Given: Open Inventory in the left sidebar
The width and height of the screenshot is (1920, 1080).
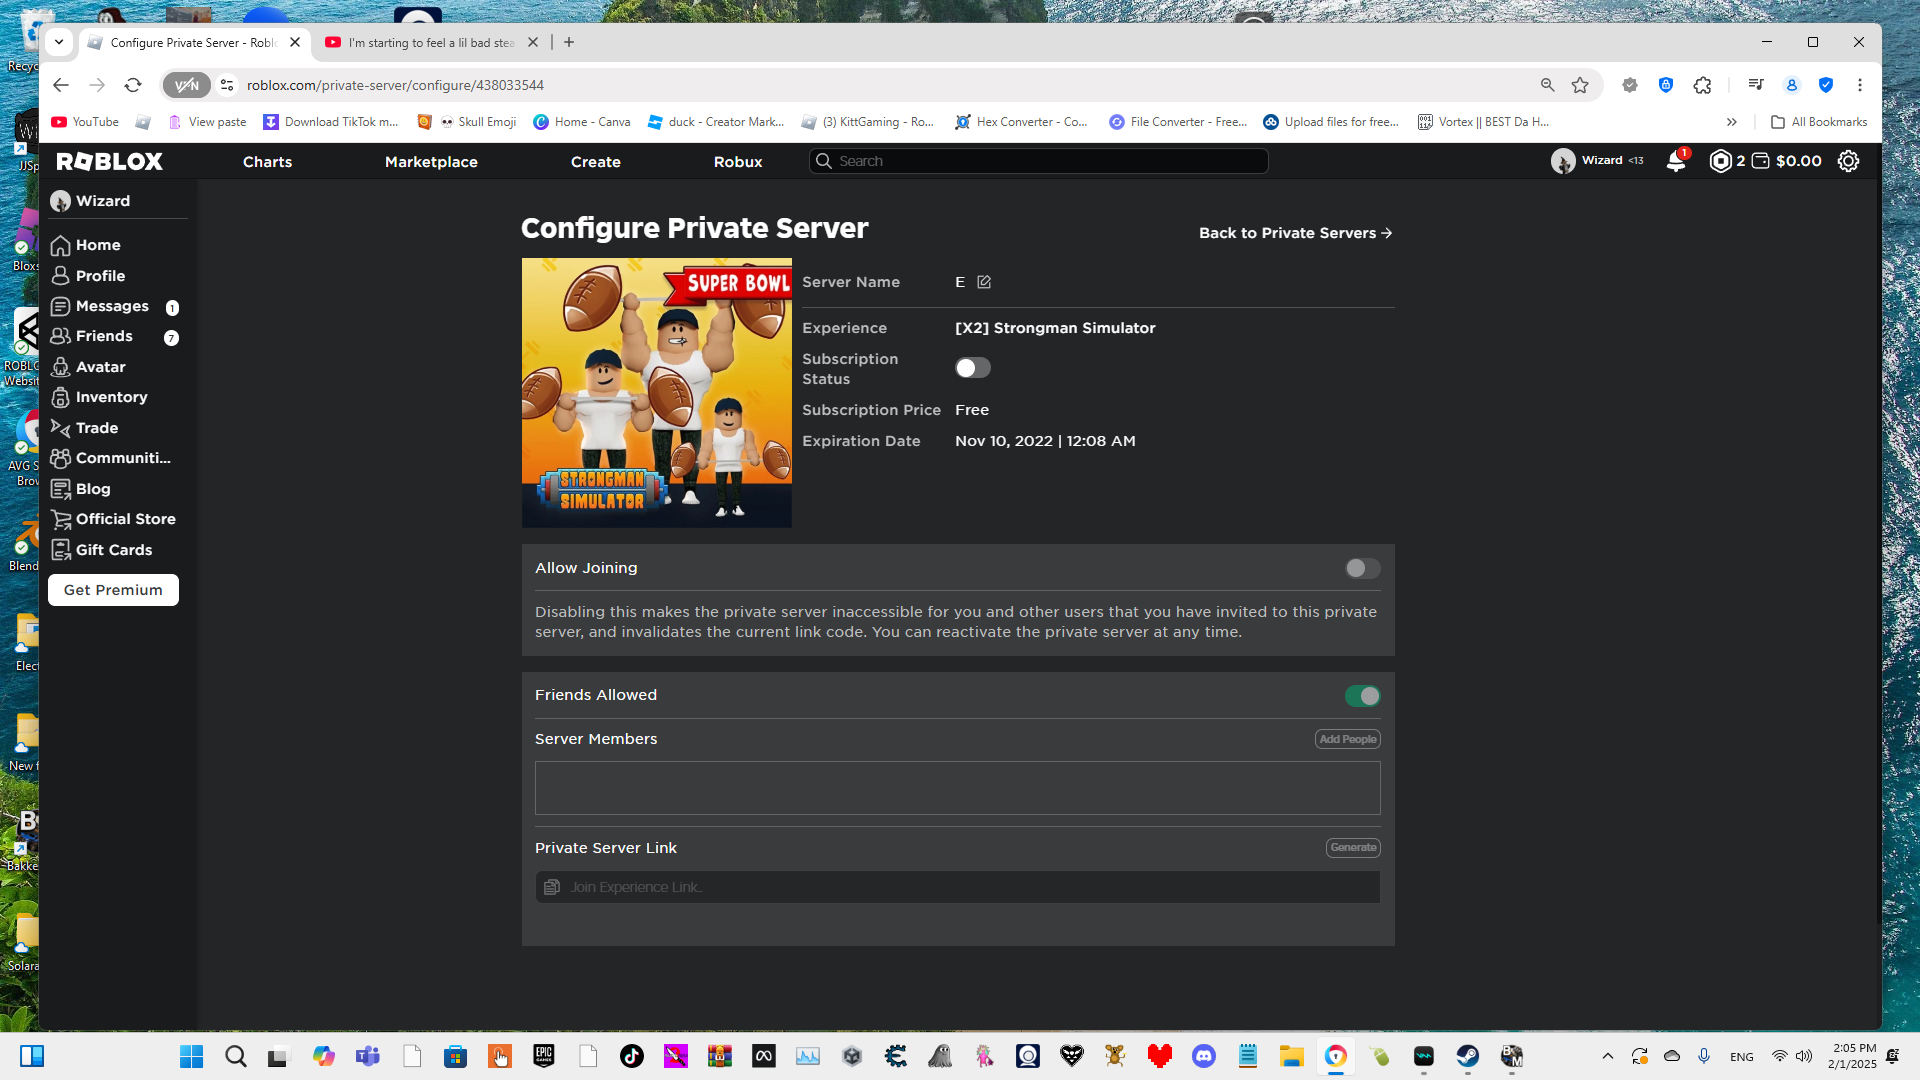Looking at the screenshot, I should point(111,397).
